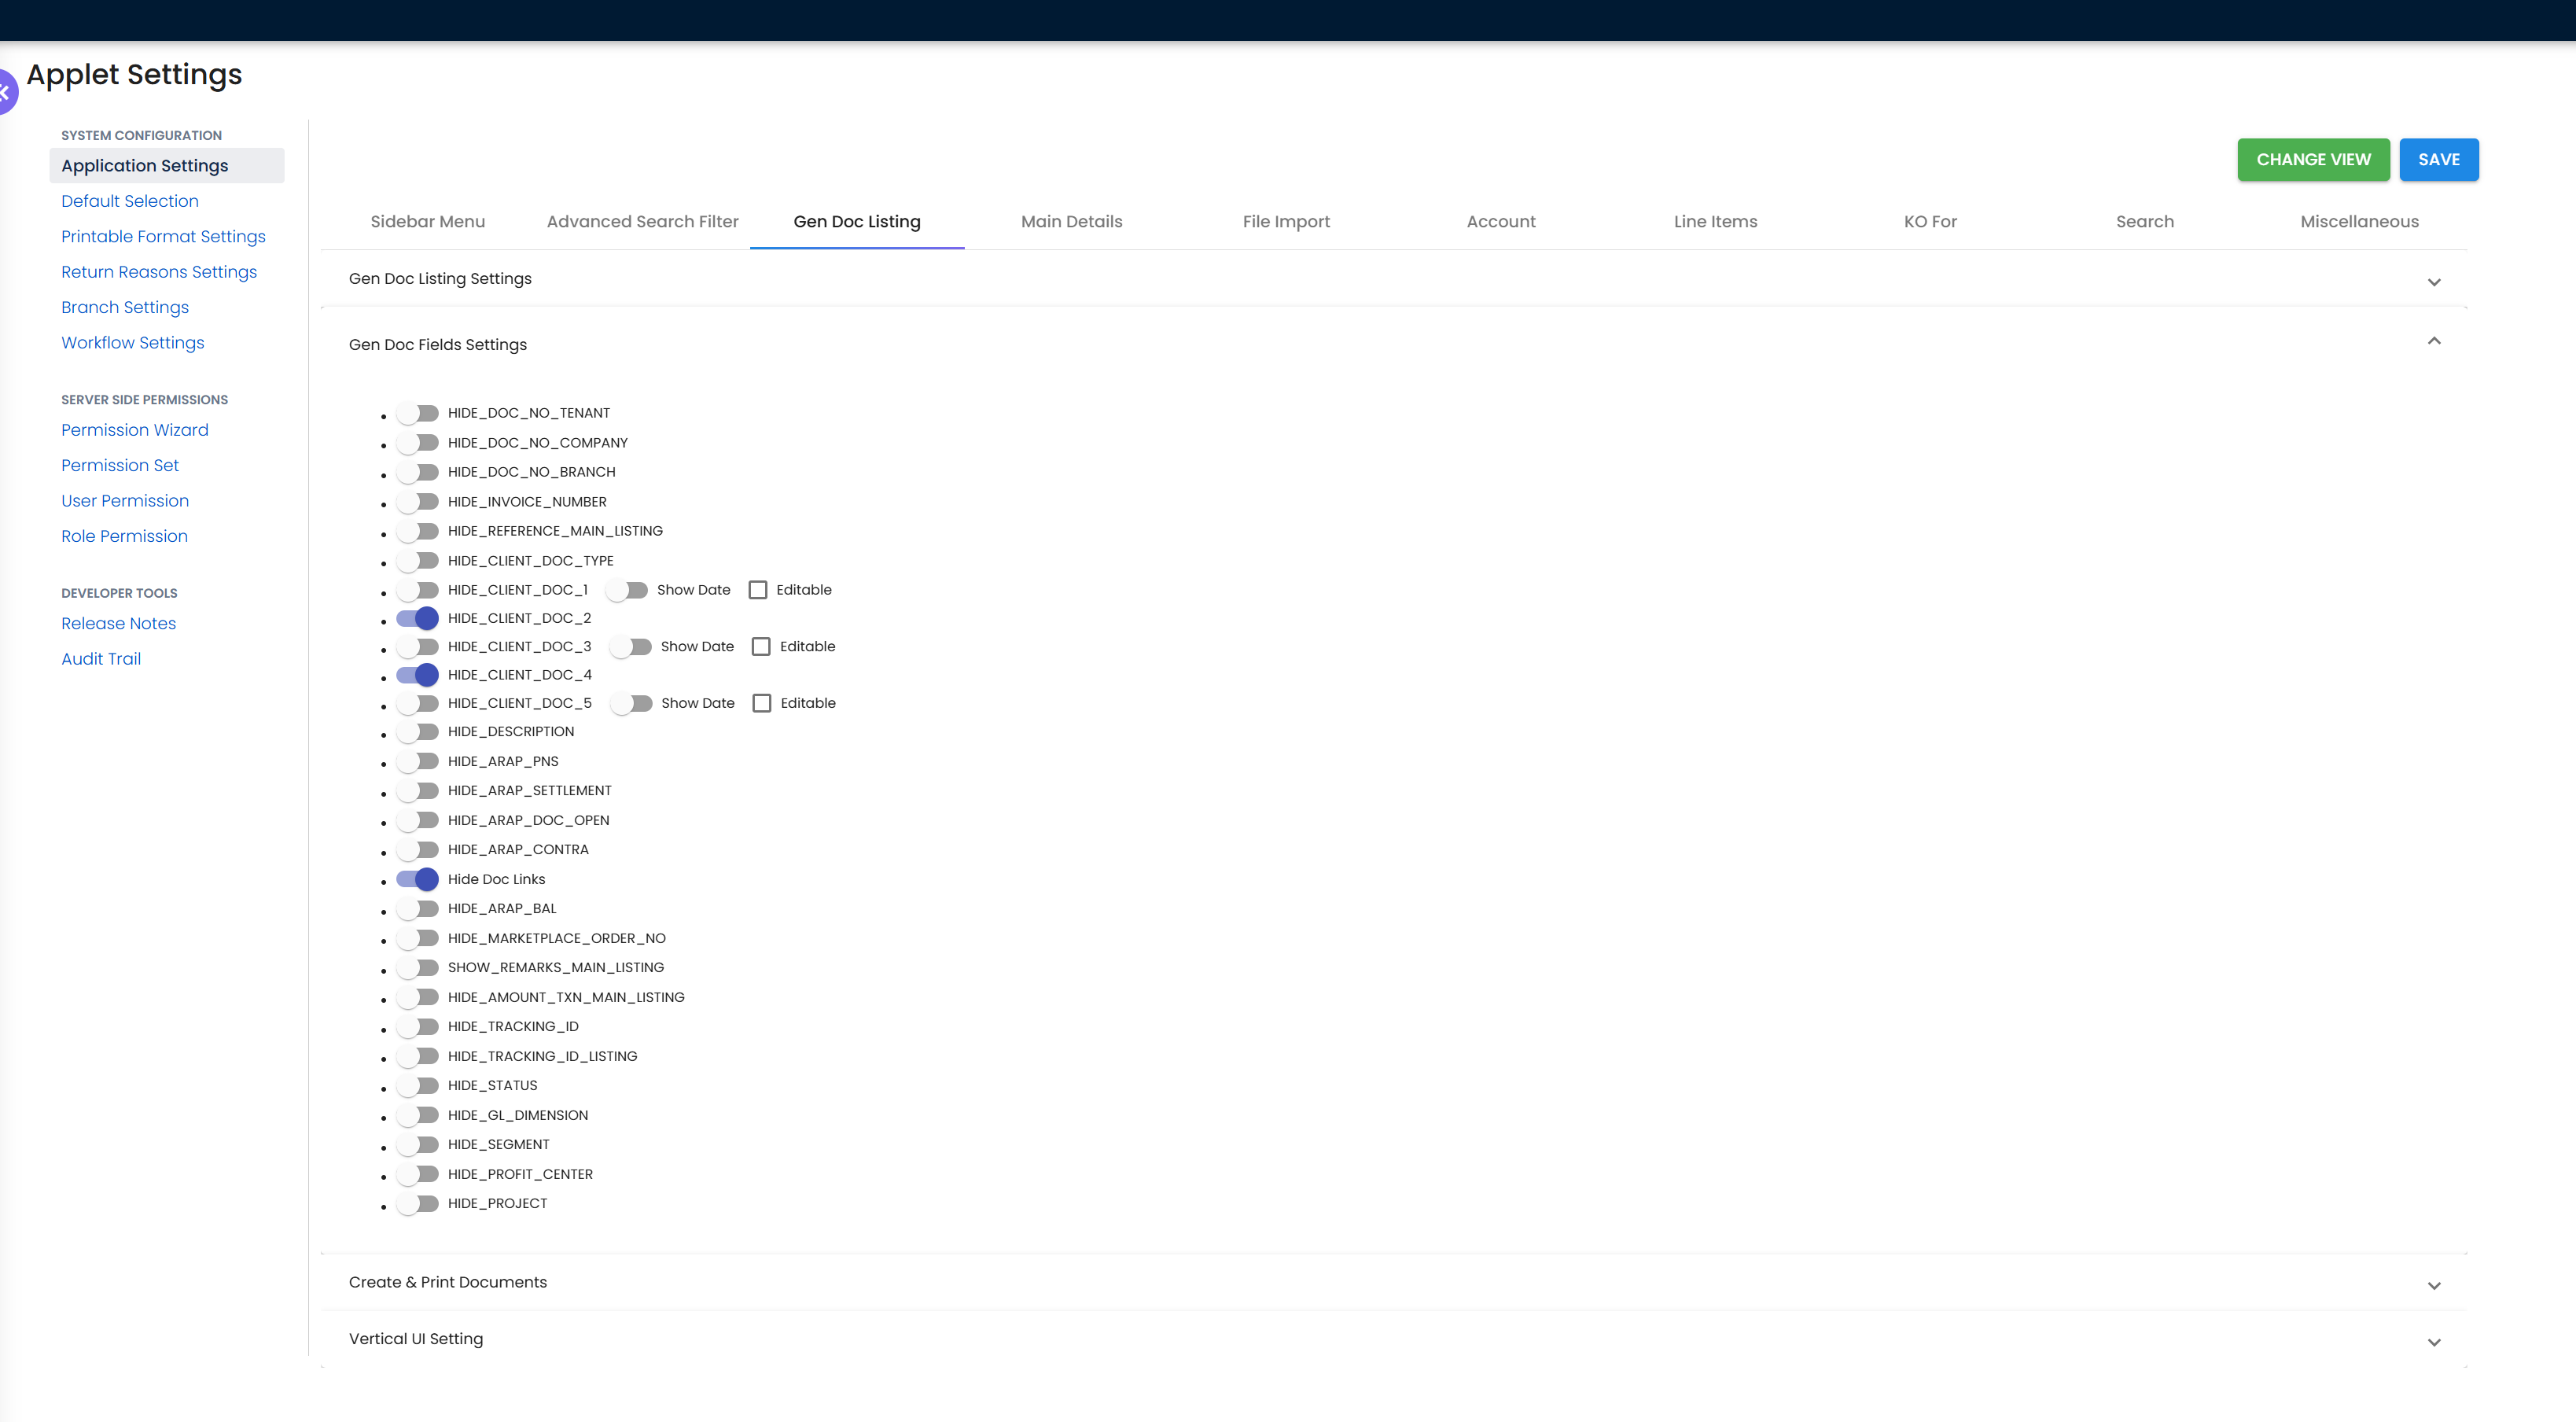
Task: Toggle HIDE_MARKETPLACE_ORDER_NO on
Action: (x=417, y=938)
